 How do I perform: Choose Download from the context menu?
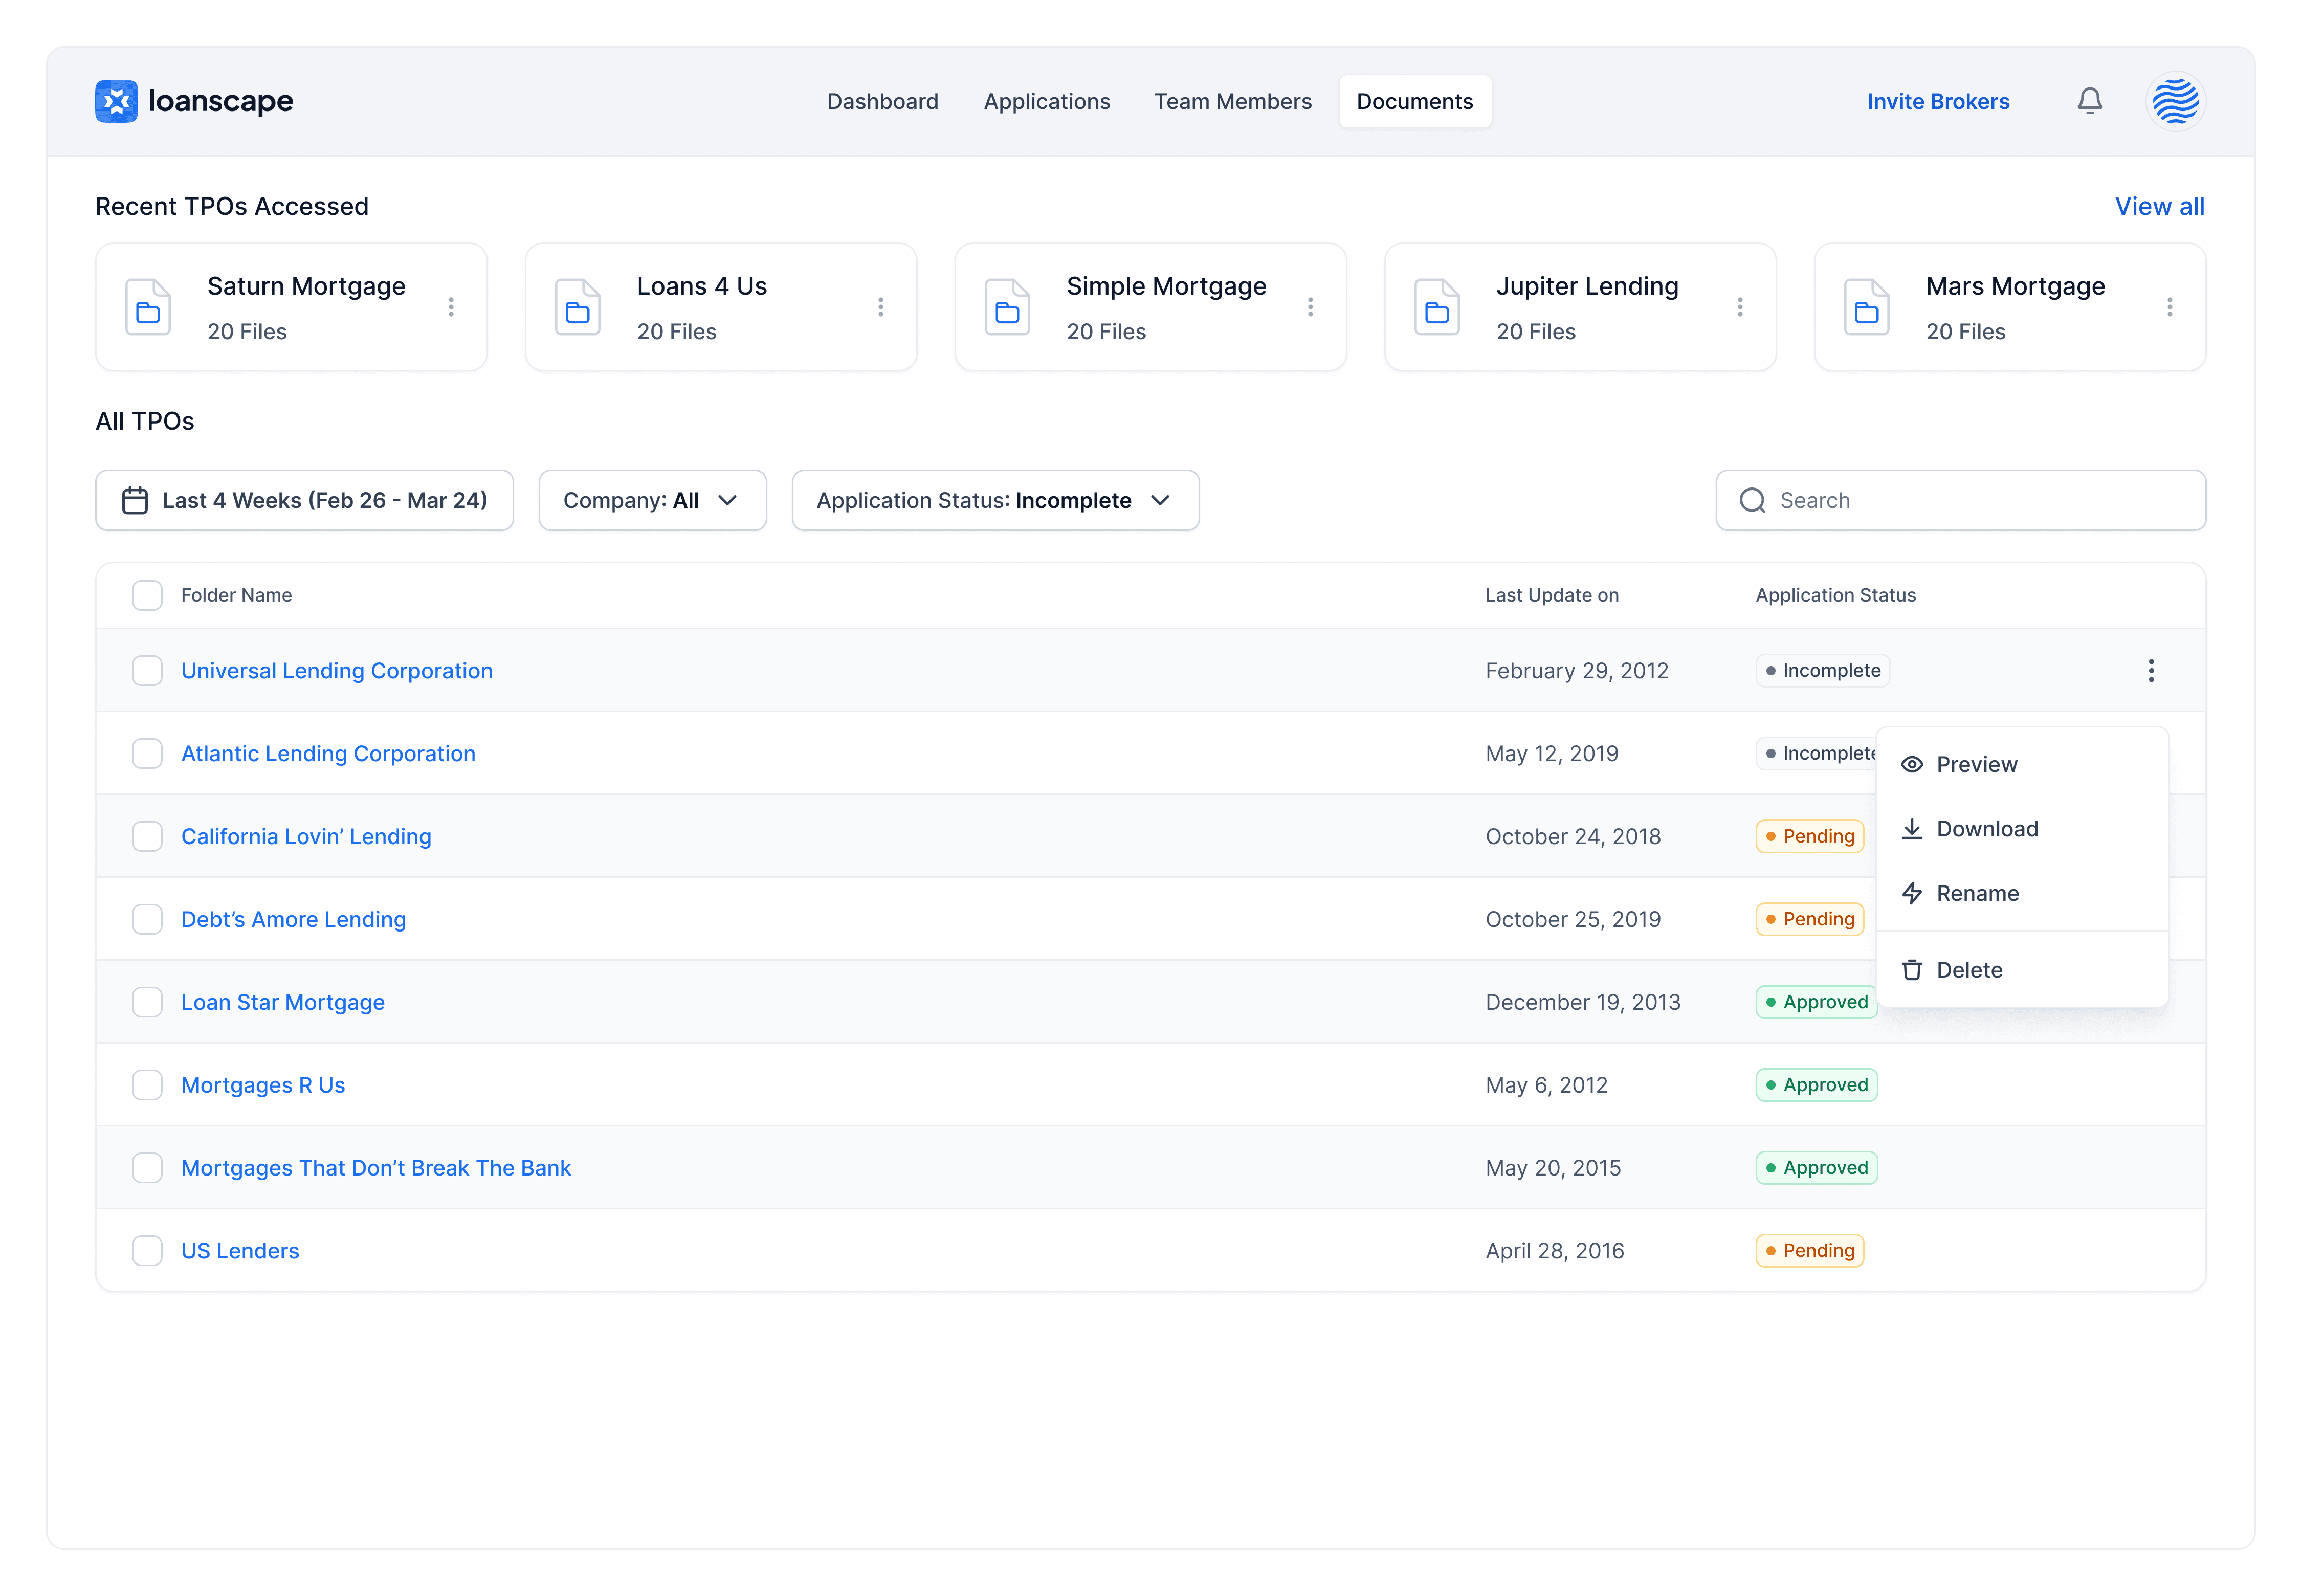(x=1986, y=829)
